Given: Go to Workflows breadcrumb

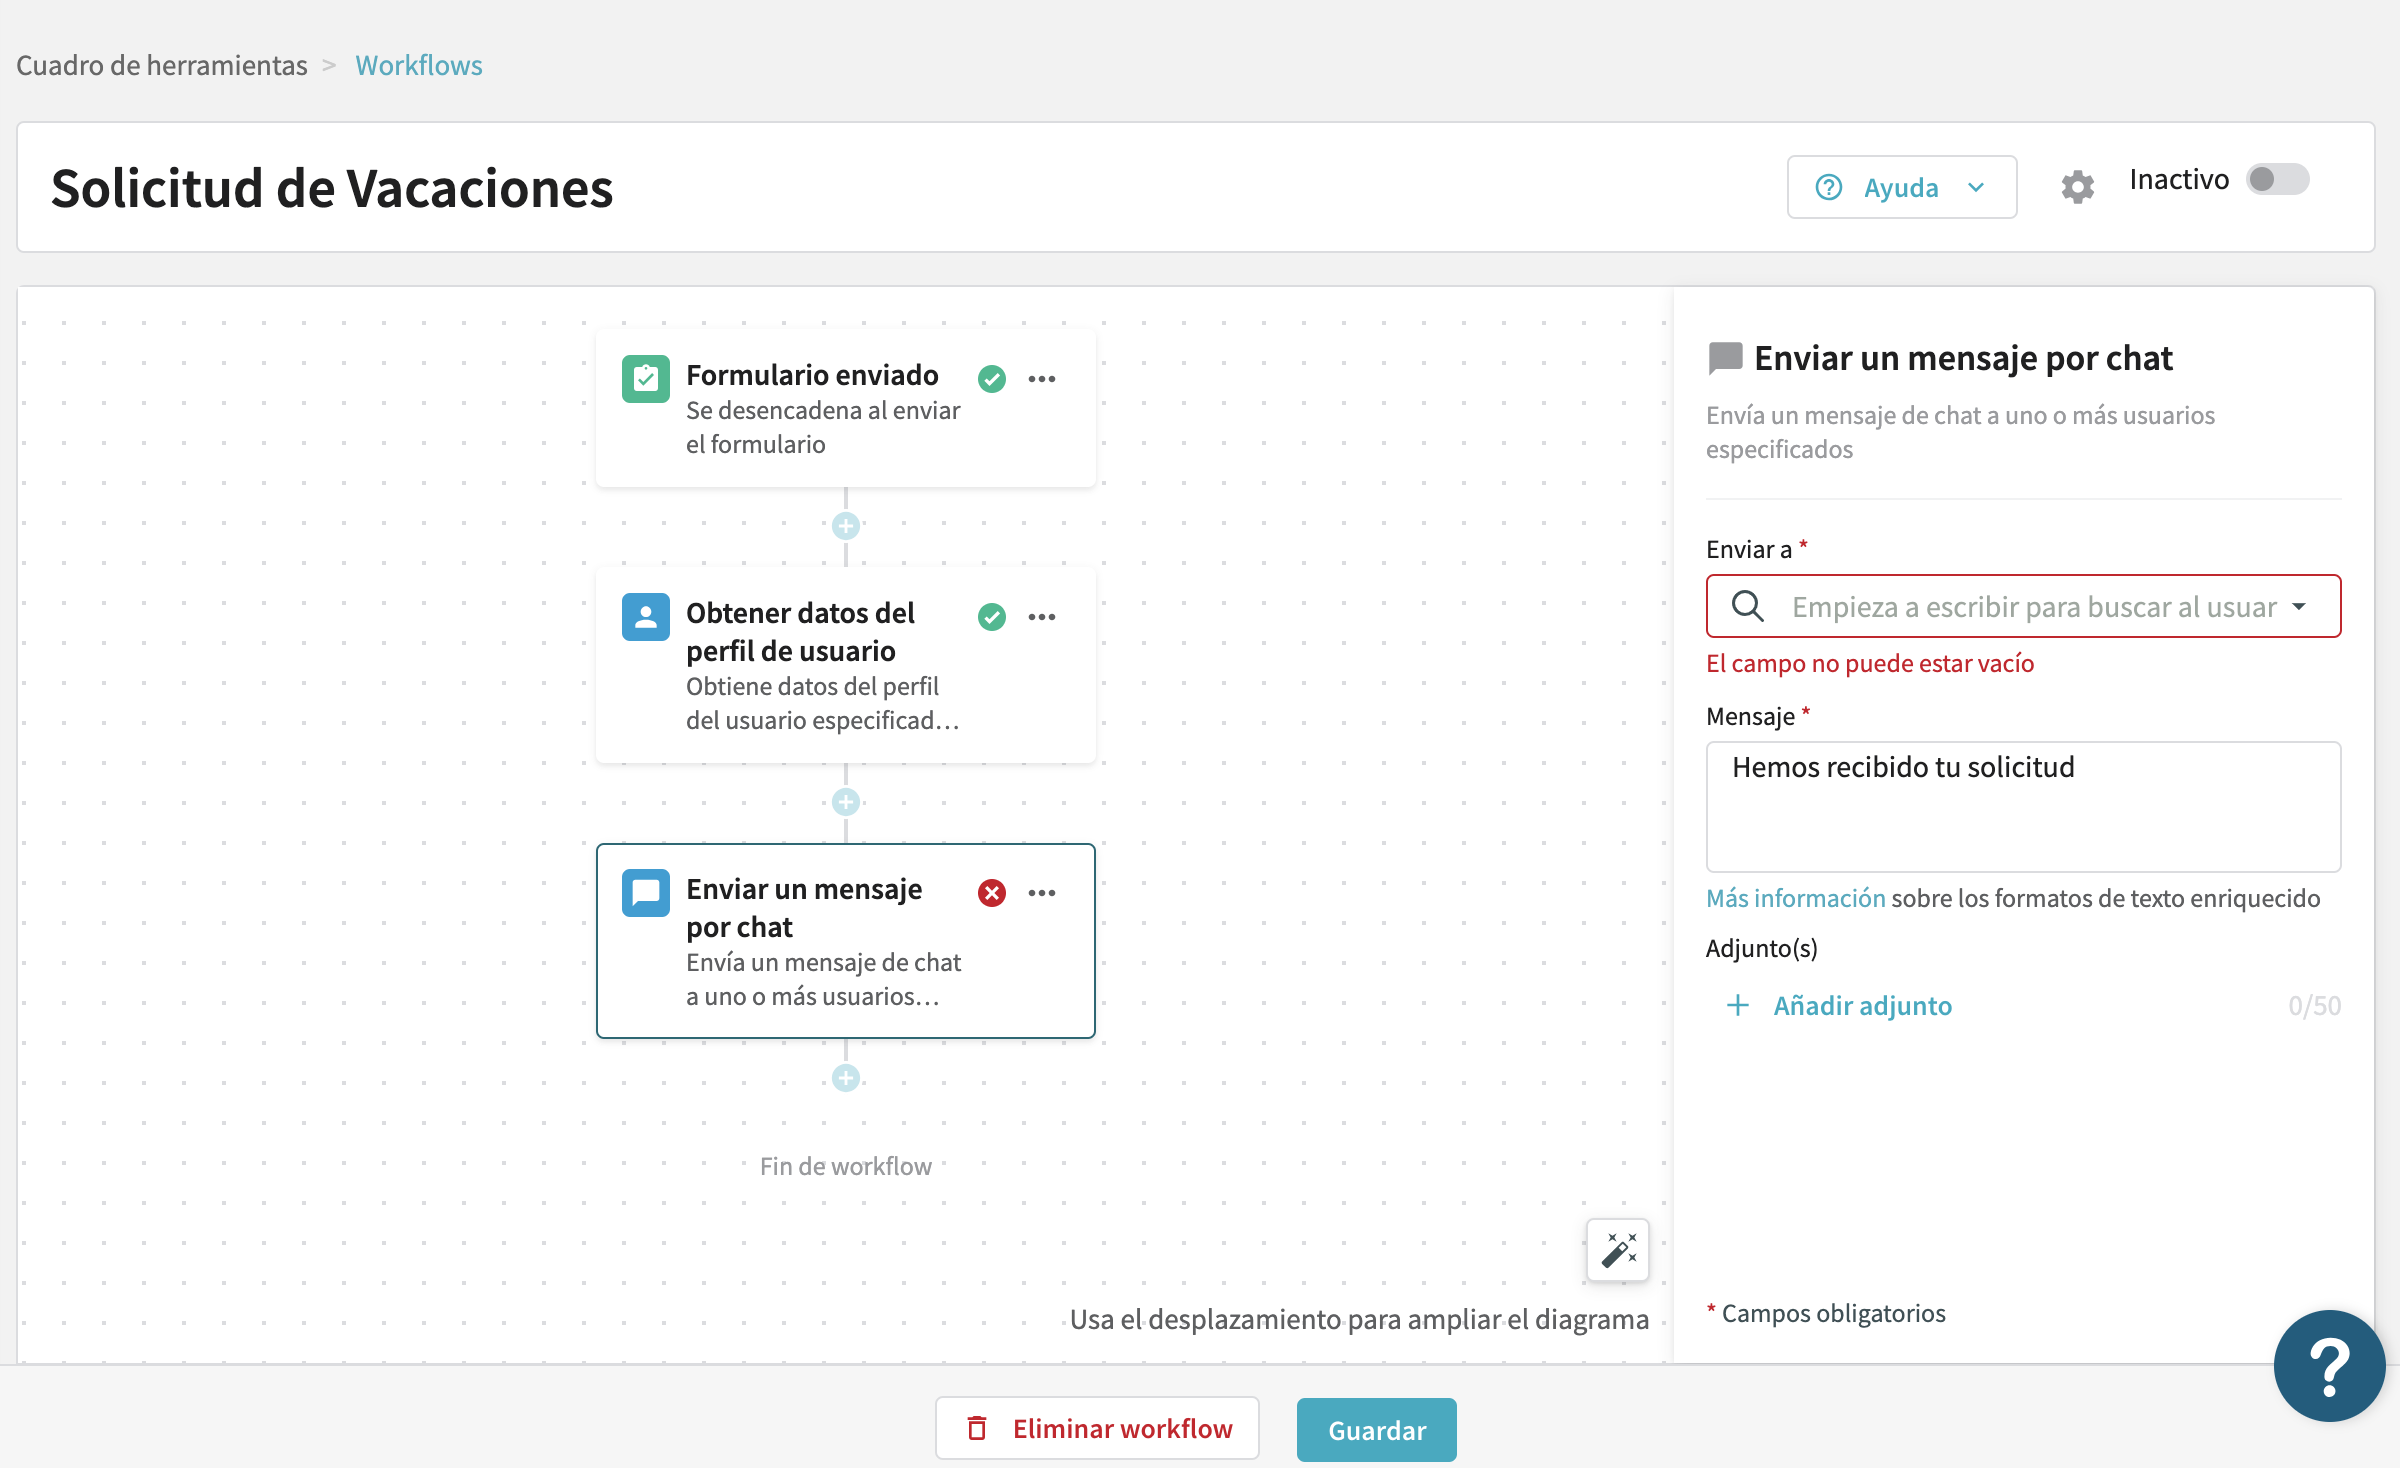Looking at the screenshot, I should point(419,65).
